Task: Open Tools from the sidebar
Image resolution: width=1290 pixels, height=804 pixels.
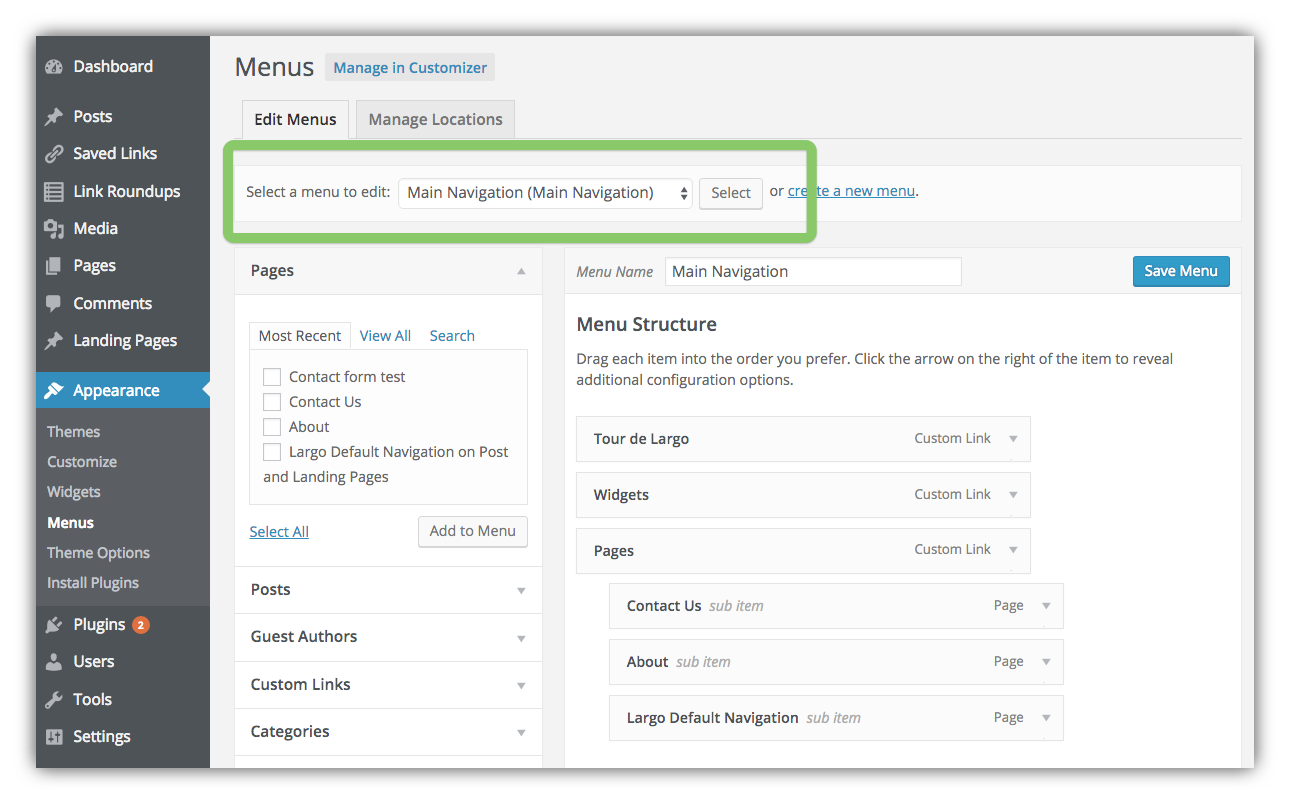Action: 93,700
